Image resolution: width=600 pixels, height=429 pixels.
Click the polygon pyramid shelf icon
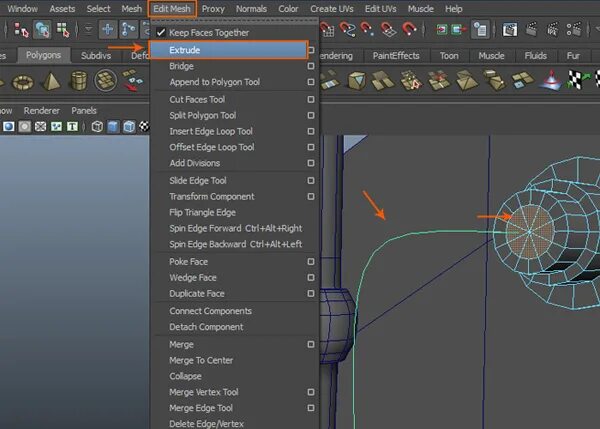51,81
